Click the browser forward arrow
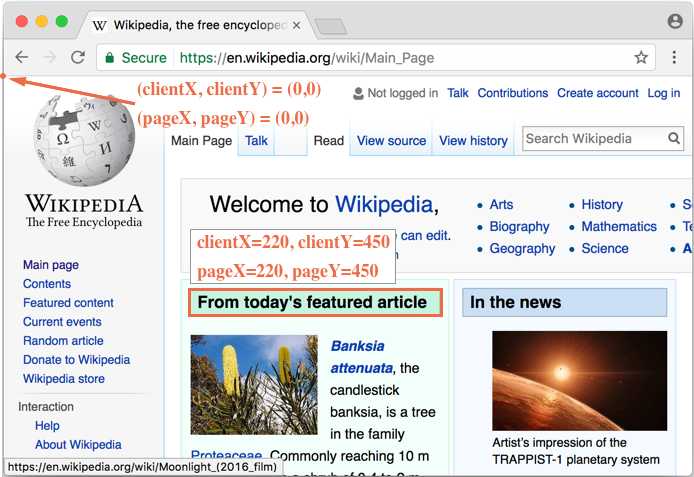The width and height of the screenshot is (694, 477). point(50,57)
